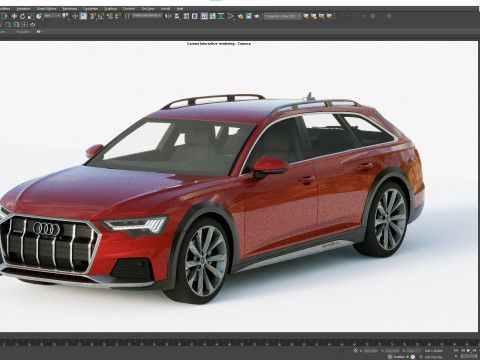Open the Civil View menu

point(148,9)
